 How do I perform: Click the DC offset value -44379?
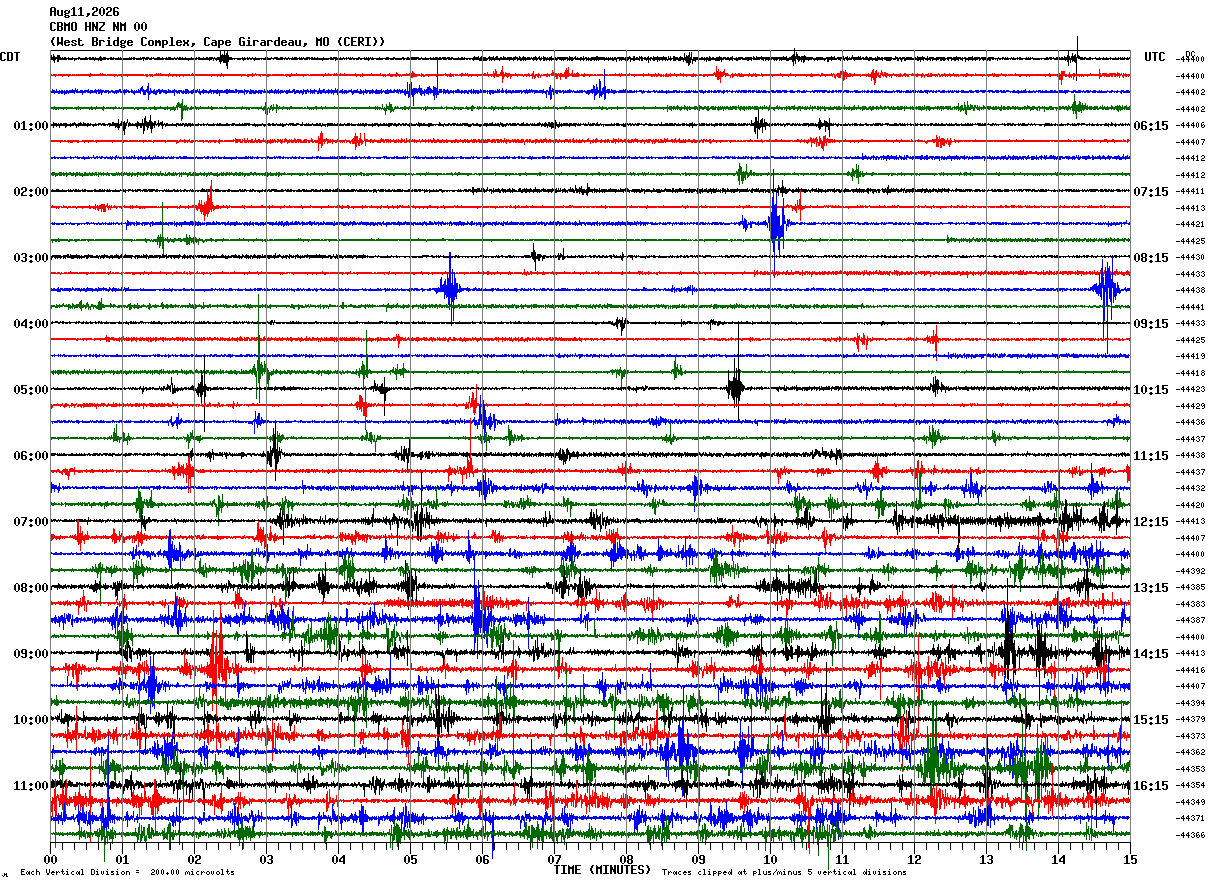pos(1191,720)
